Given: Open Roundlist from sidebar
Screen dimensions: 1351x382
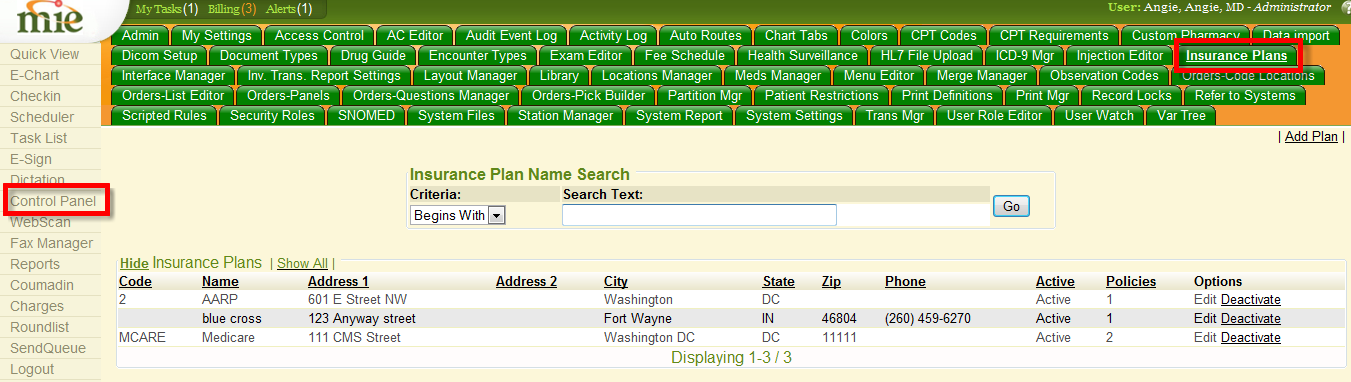Looking at the screenshot, I should [x=41, y=327].
